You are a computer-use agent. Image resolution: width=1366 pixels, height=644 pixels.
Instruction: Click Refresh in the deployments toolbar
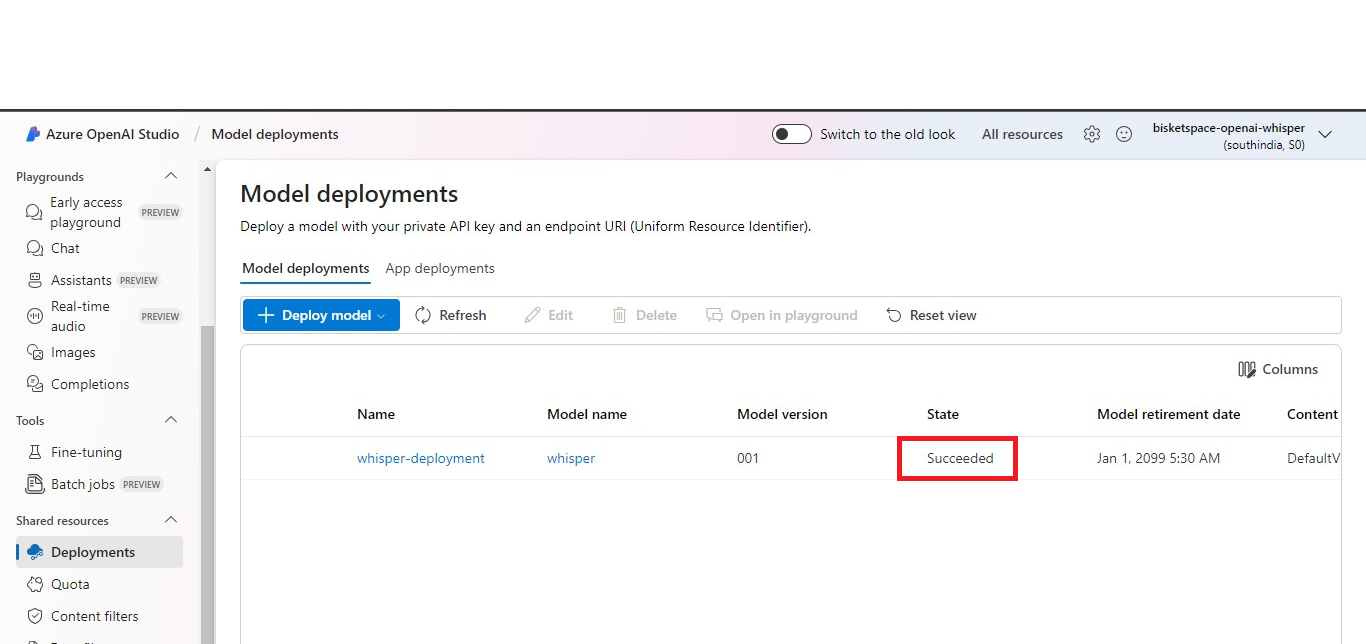pos(451,315)
